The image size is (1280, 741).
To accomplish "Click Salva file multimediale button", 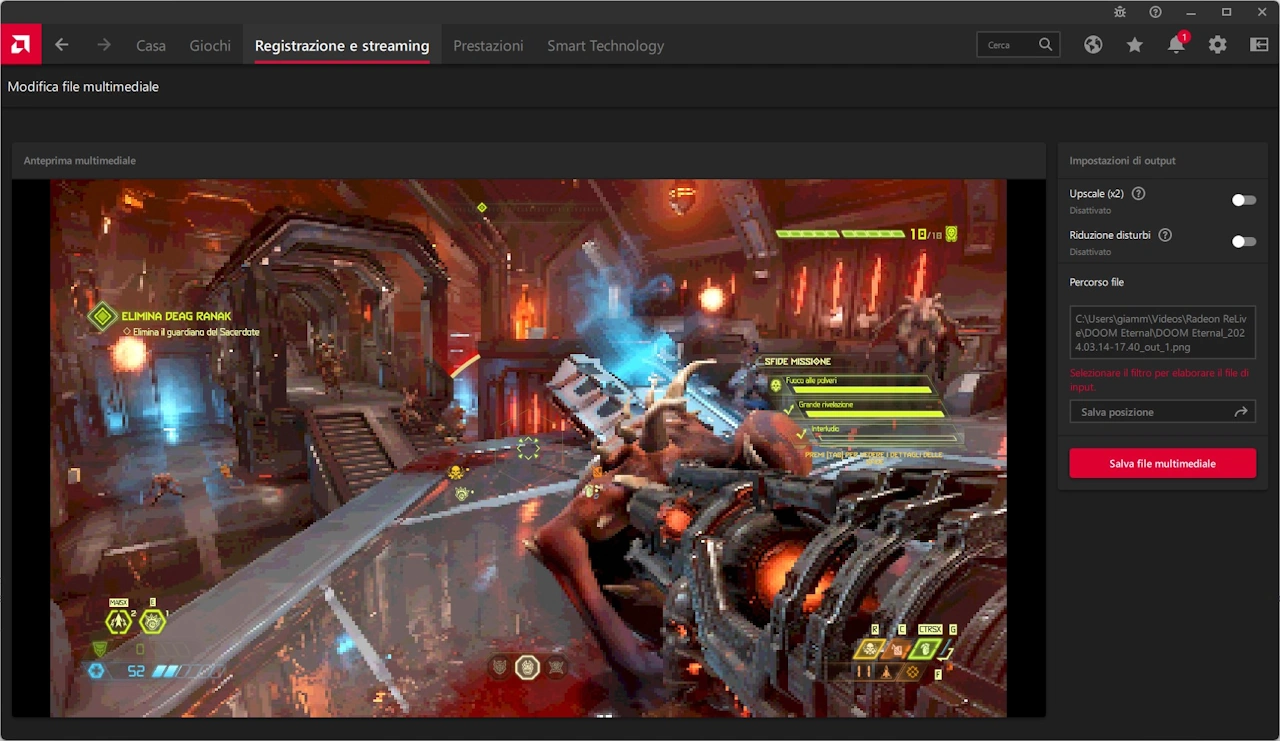I will [1162, 463].
